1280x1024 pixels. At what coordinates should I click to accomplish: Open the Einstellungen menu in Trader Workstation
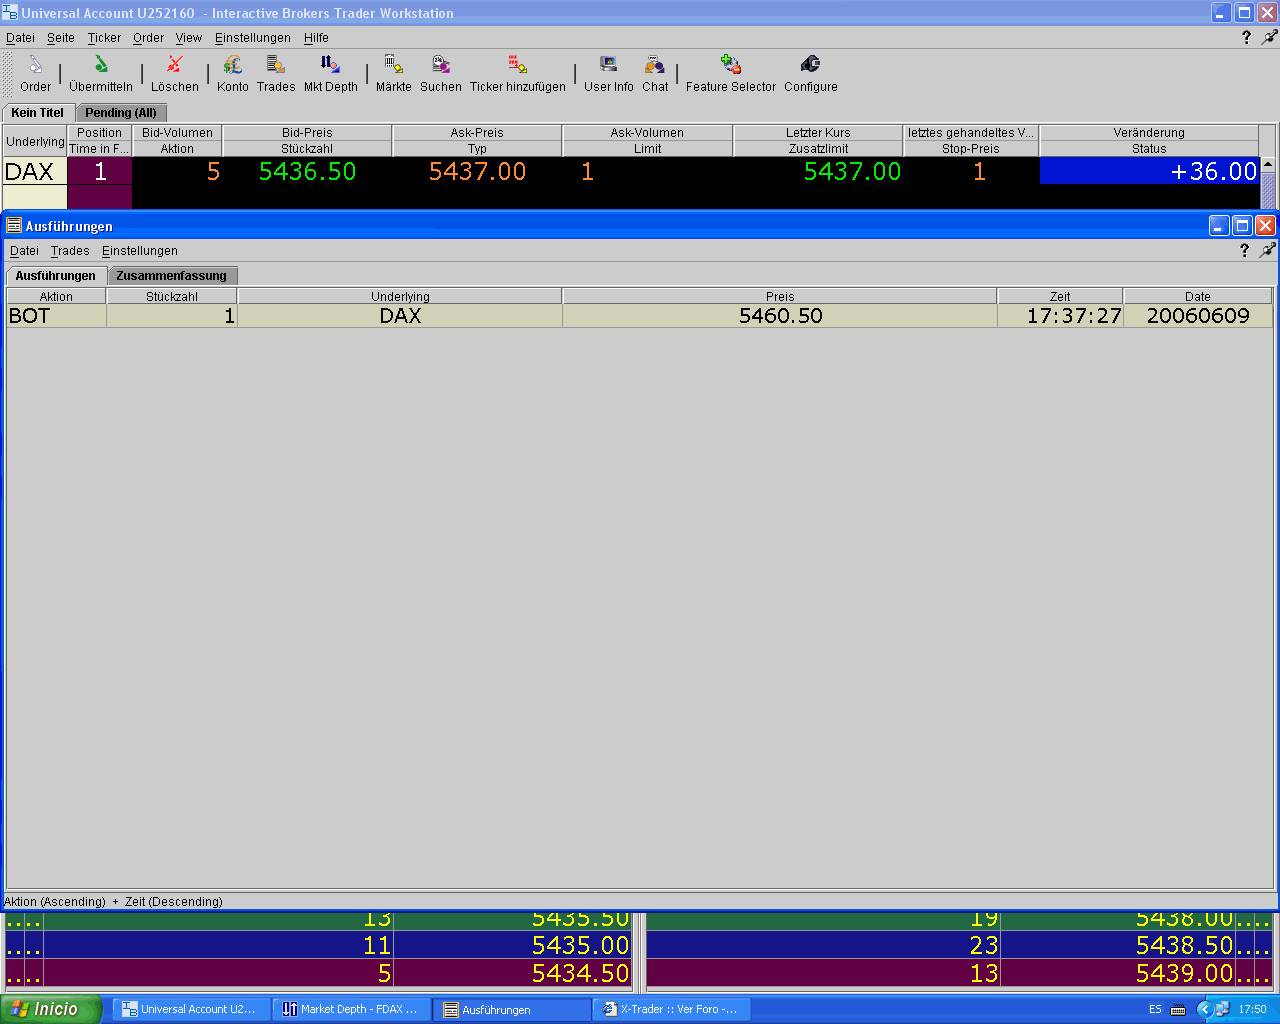point(253,38)
